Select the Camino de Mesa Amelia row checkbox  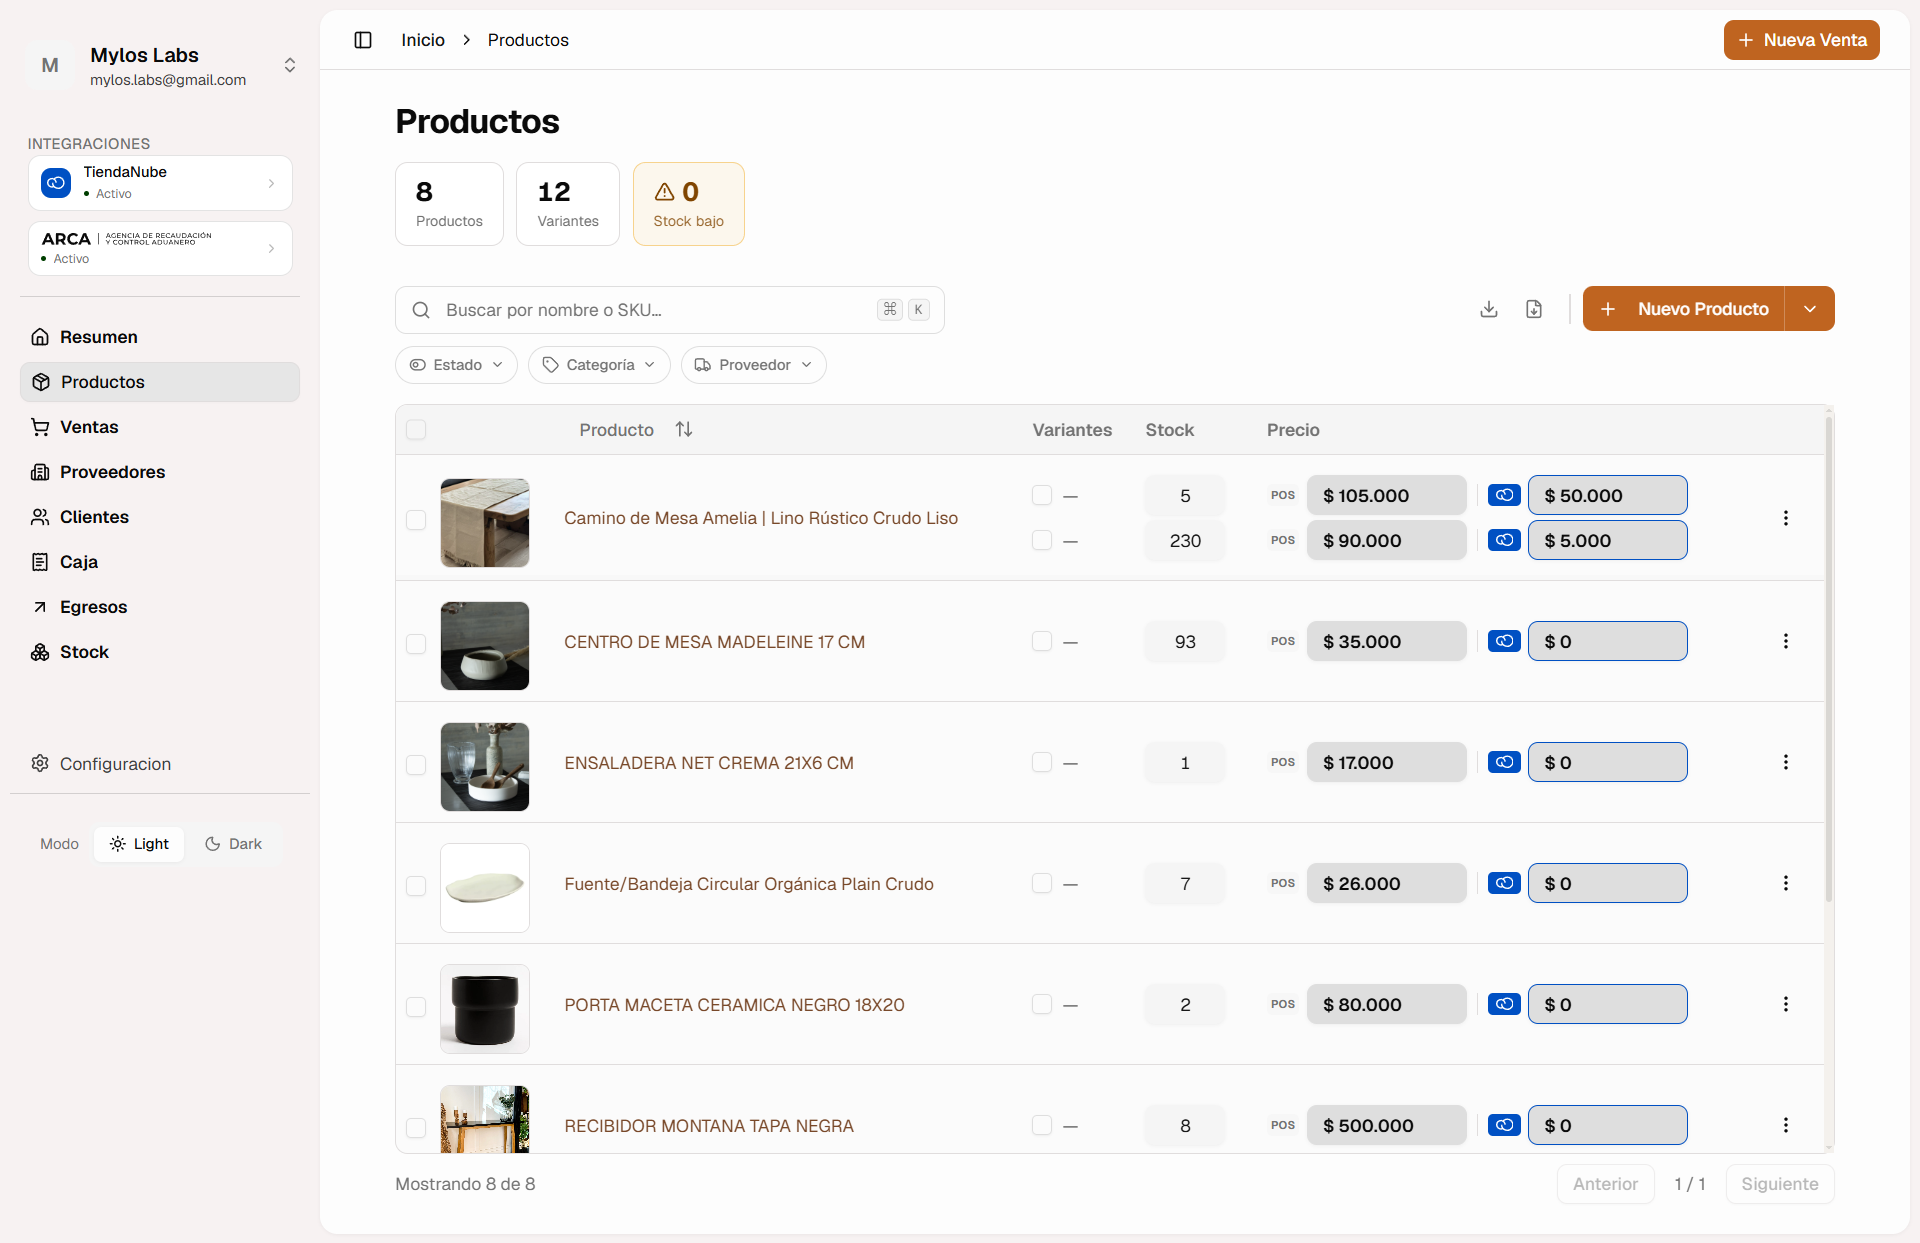point(416,520)
